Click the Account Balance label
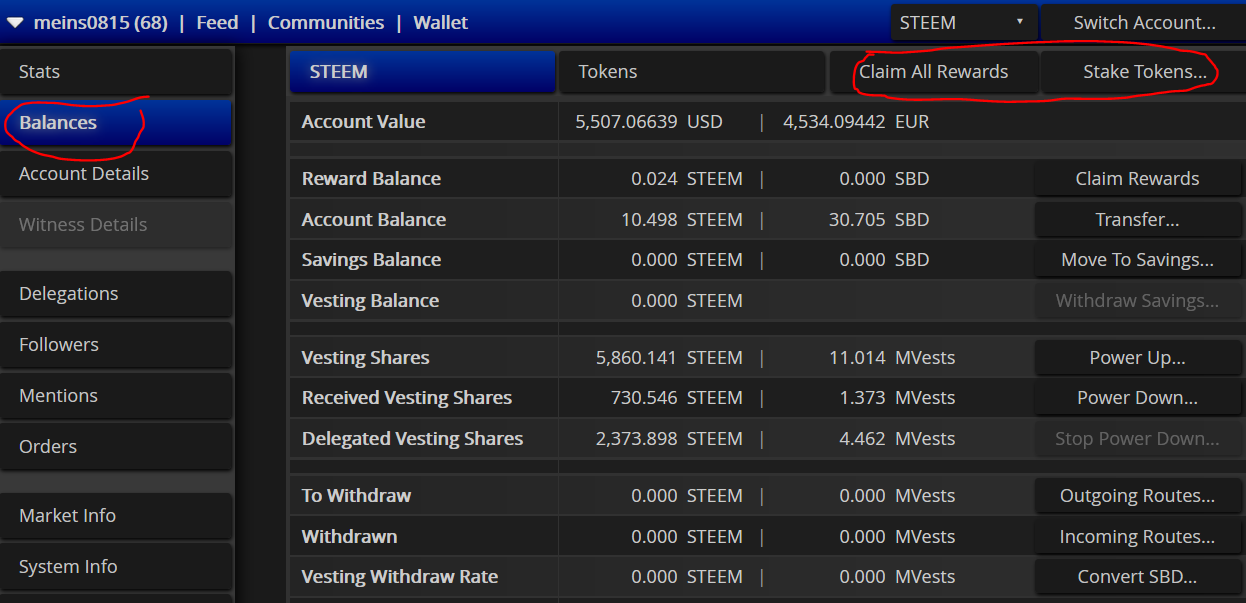Image resolution: width=1246 pixels, height=603 pixels. 374,220
